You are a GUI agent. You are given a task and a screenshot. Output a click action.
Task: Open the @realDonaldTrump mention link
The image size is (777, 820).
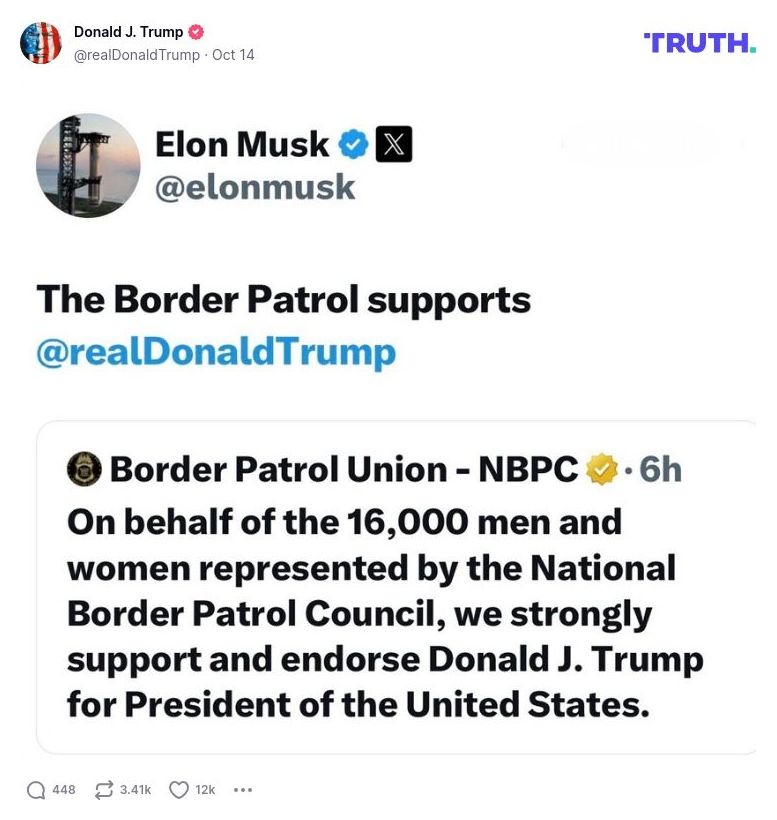[214, 352]
